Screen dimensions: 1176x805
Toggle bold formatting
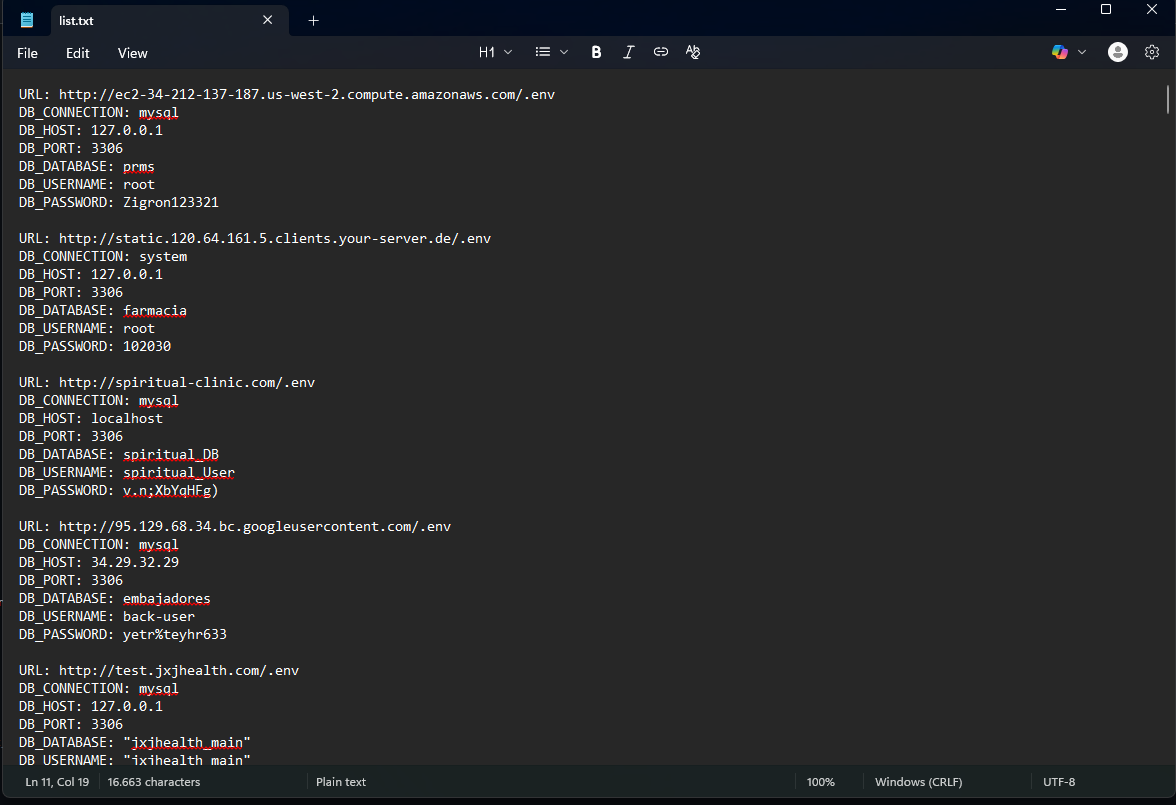click(x=596, y=52)
